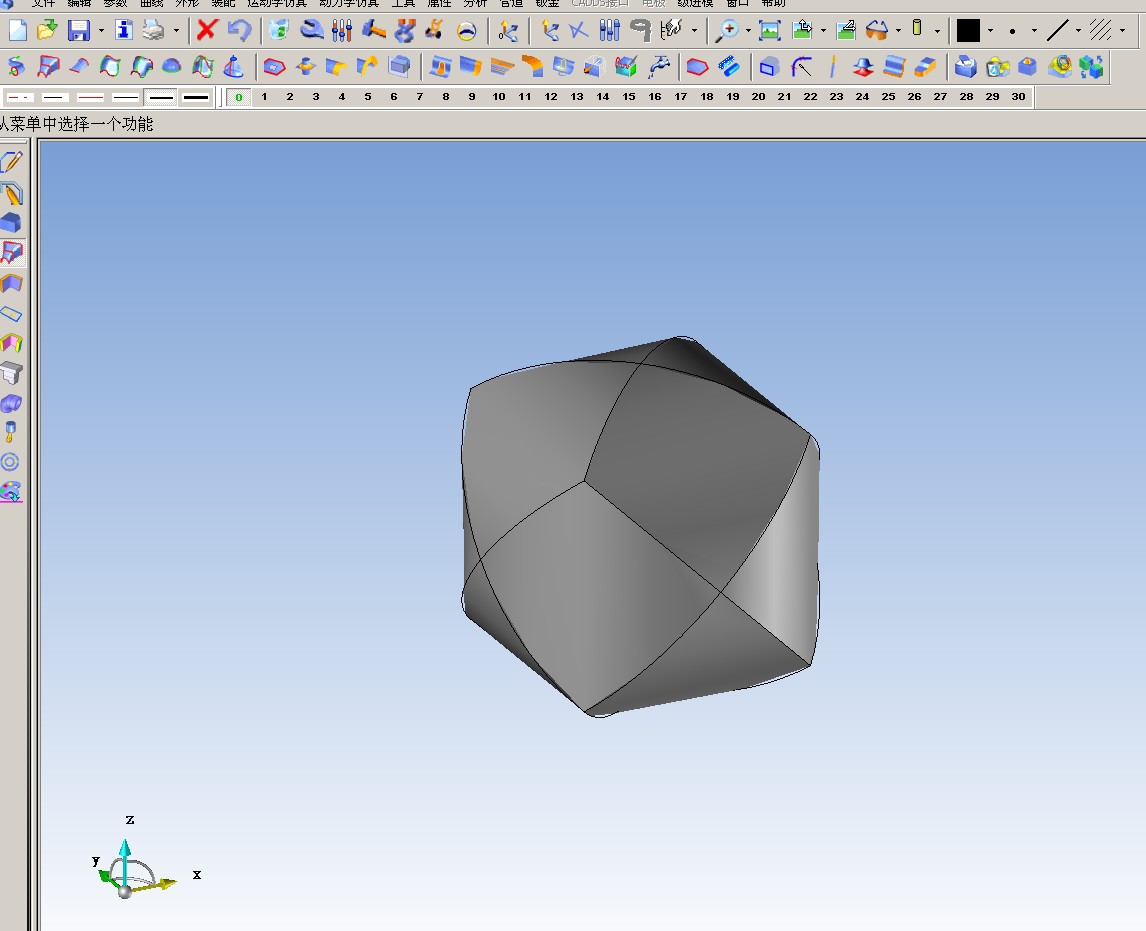Viewport: 1146px width, 931px height.
Task: Expand the print options dropdown arrow
Action: [176, 31]
